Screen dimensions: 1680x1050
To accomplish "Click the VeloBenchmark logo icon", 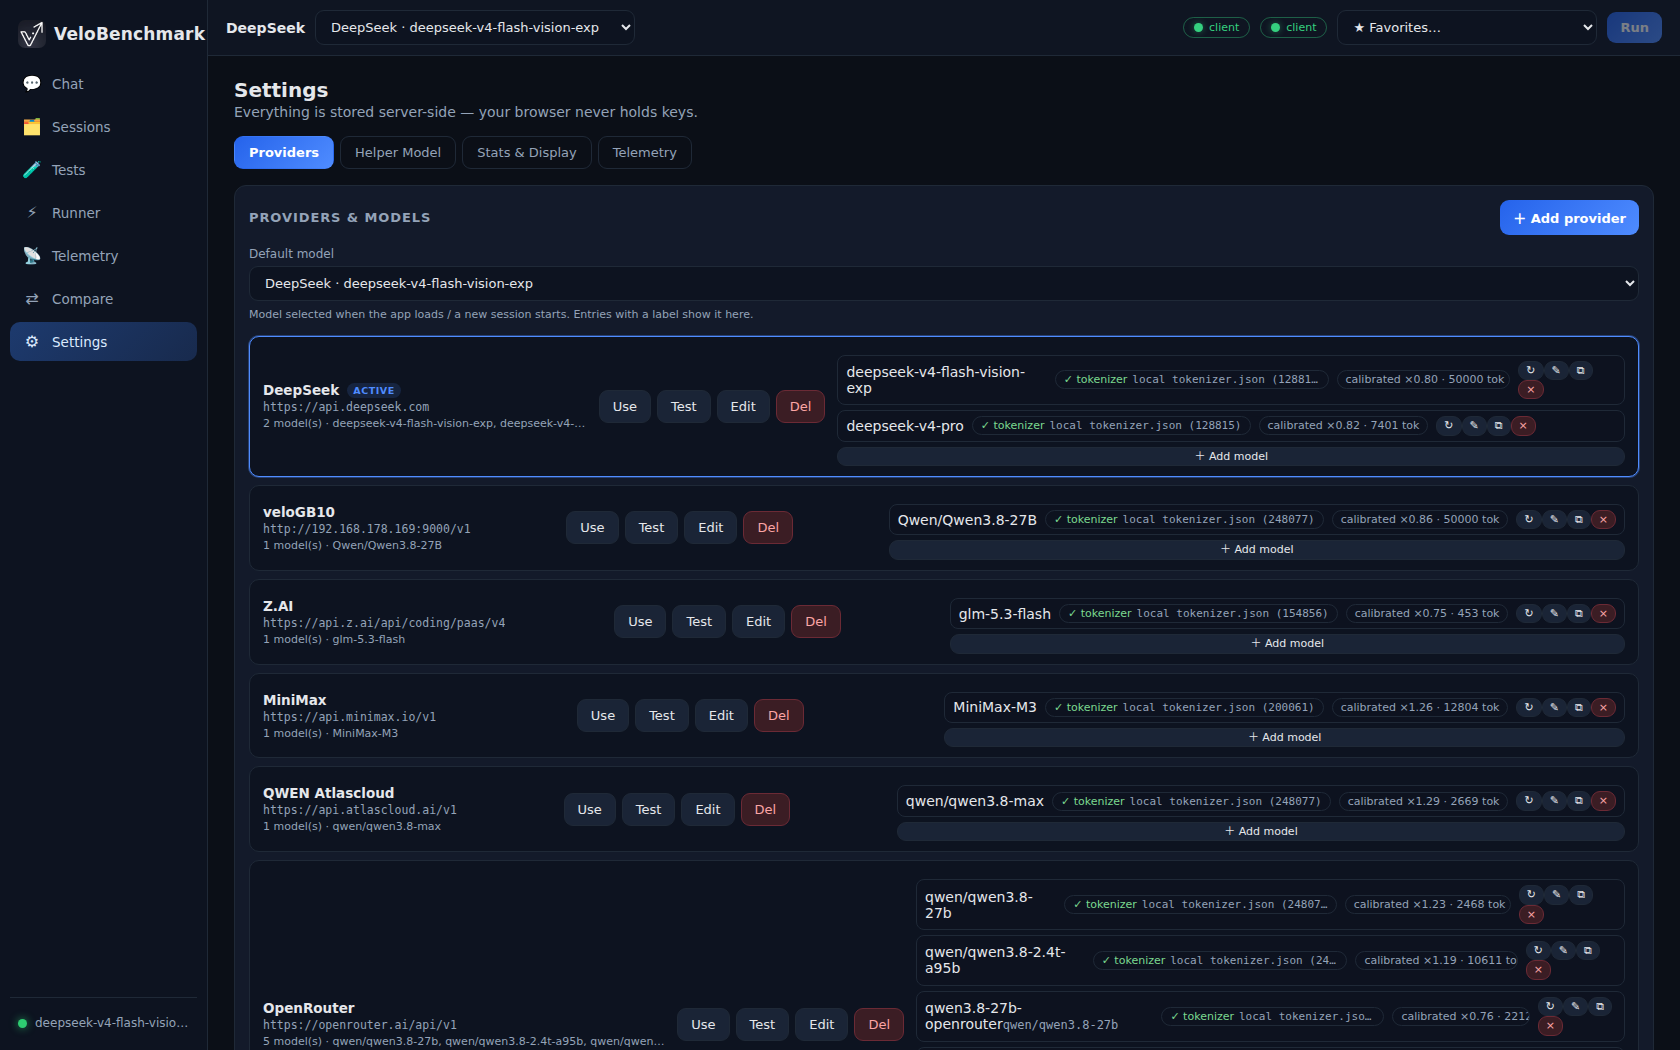I will point(32,34).
